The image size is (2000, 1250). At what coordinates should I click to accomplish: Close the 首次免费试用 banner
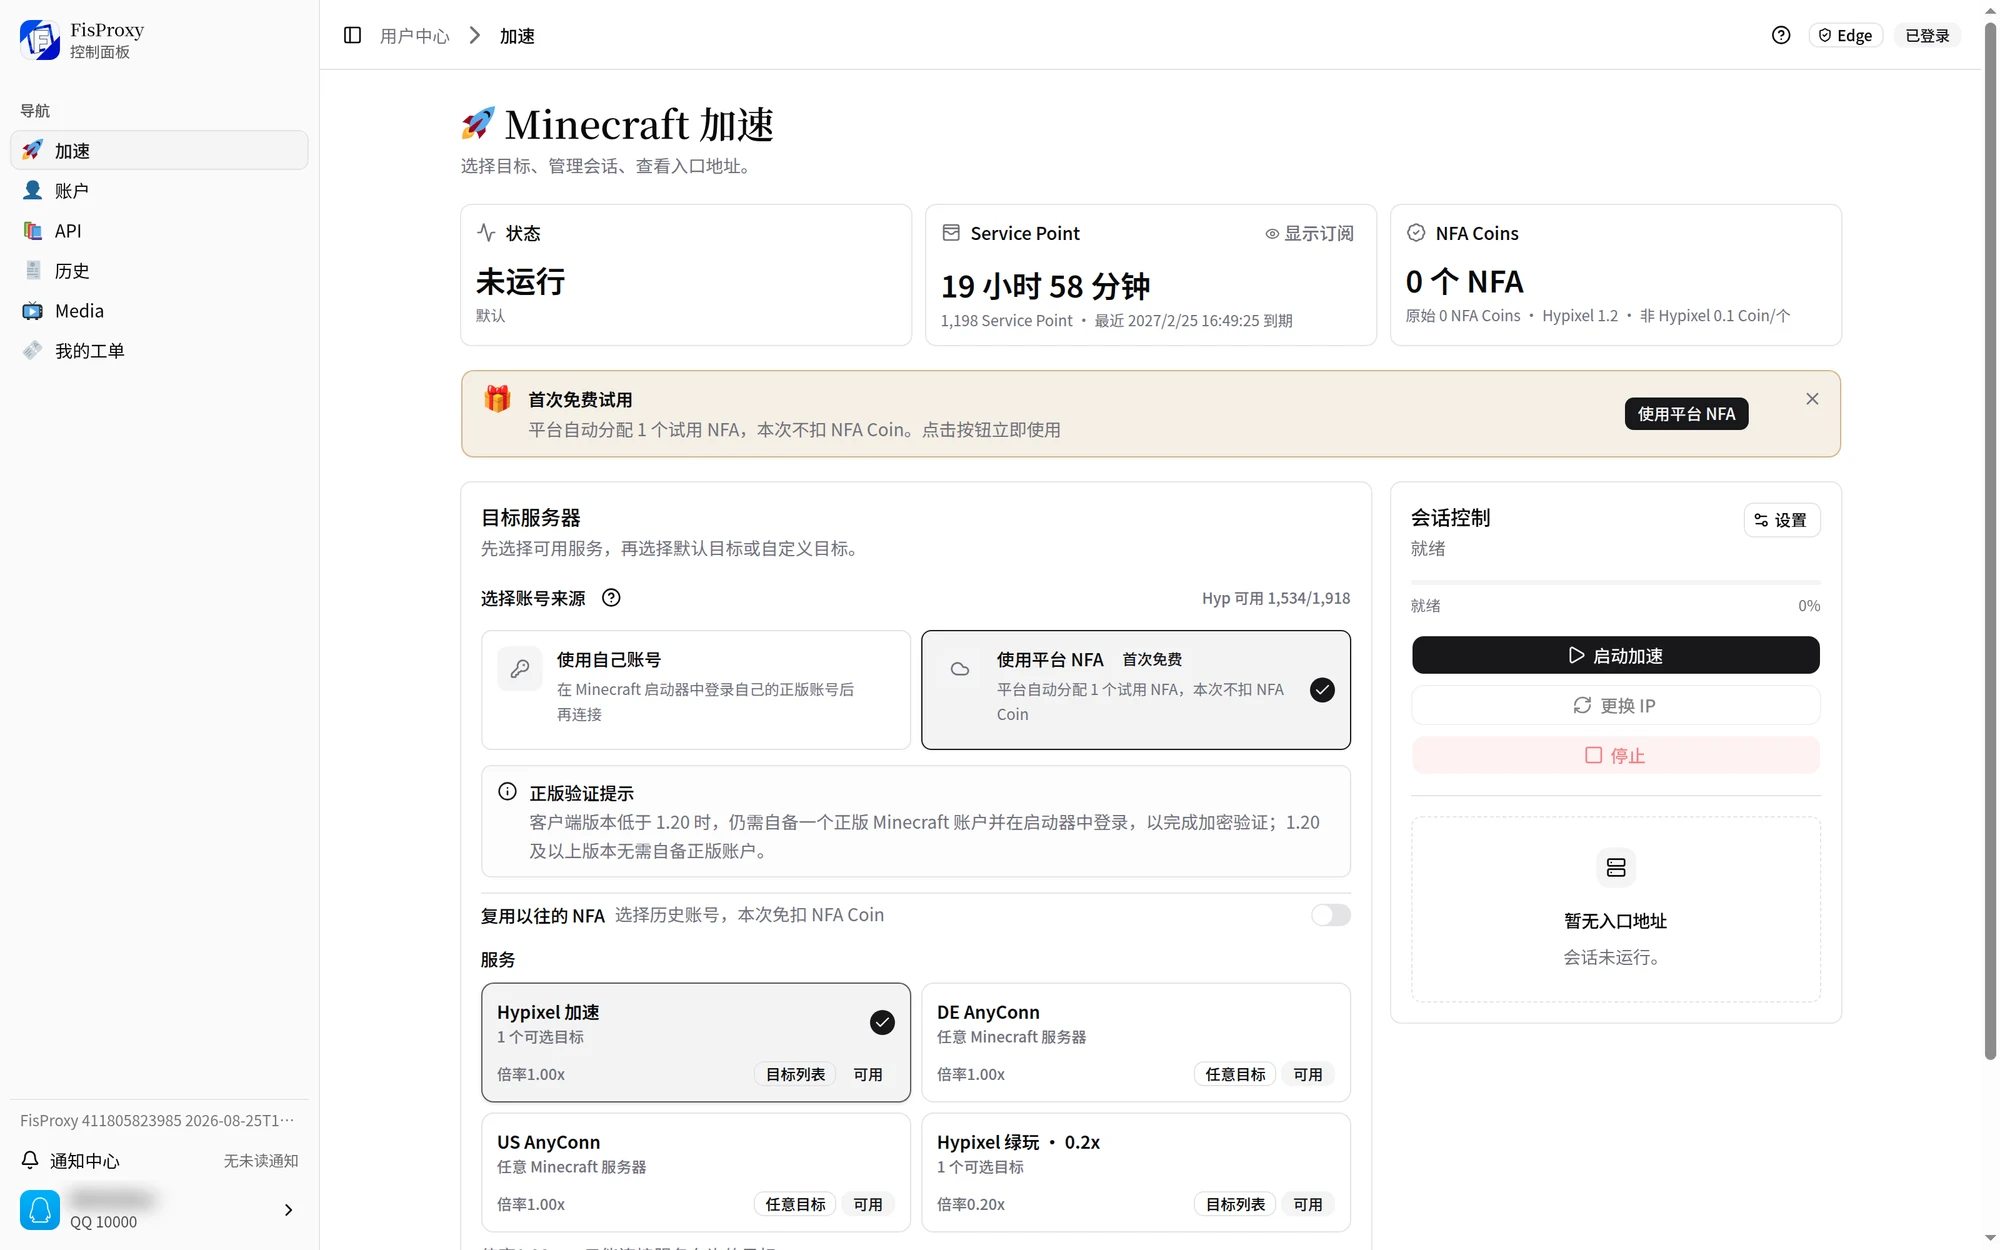tap(1812, 399)
